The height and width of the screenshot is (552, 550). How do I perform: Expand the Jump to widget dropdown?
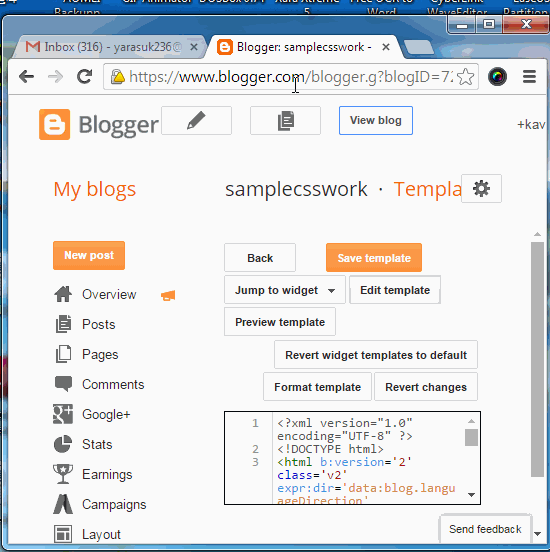click(x=285, y=290)
